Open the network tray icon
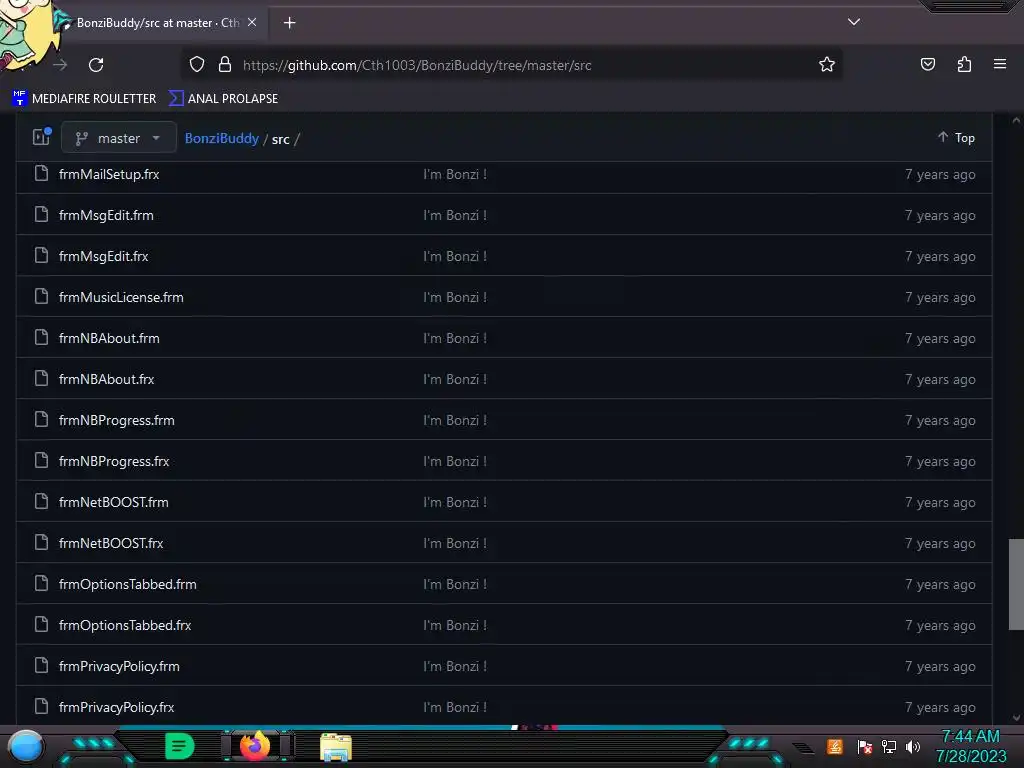The height and width of the screenshot is (768, 1024). [x=889, y=747]
